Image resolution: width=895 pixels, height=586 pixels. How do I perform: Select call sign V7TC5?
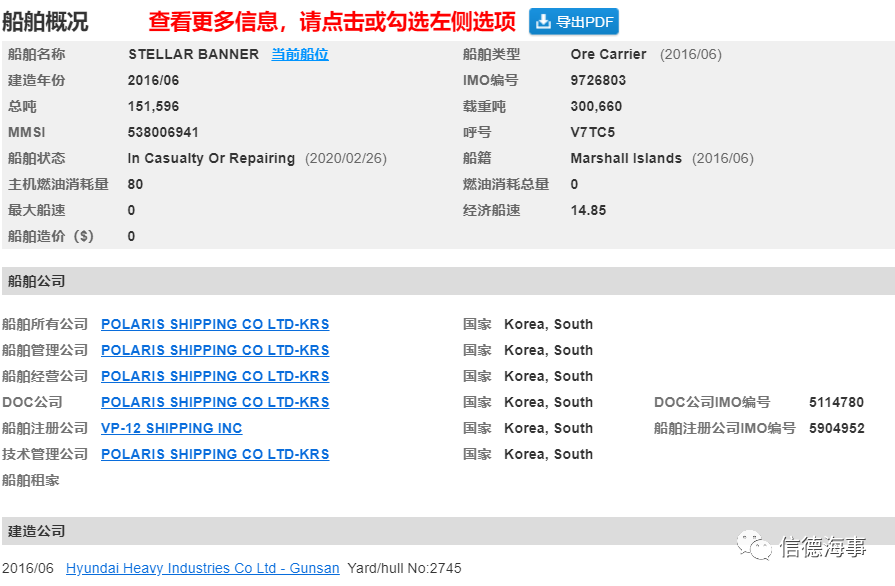(x=593, y=132)
